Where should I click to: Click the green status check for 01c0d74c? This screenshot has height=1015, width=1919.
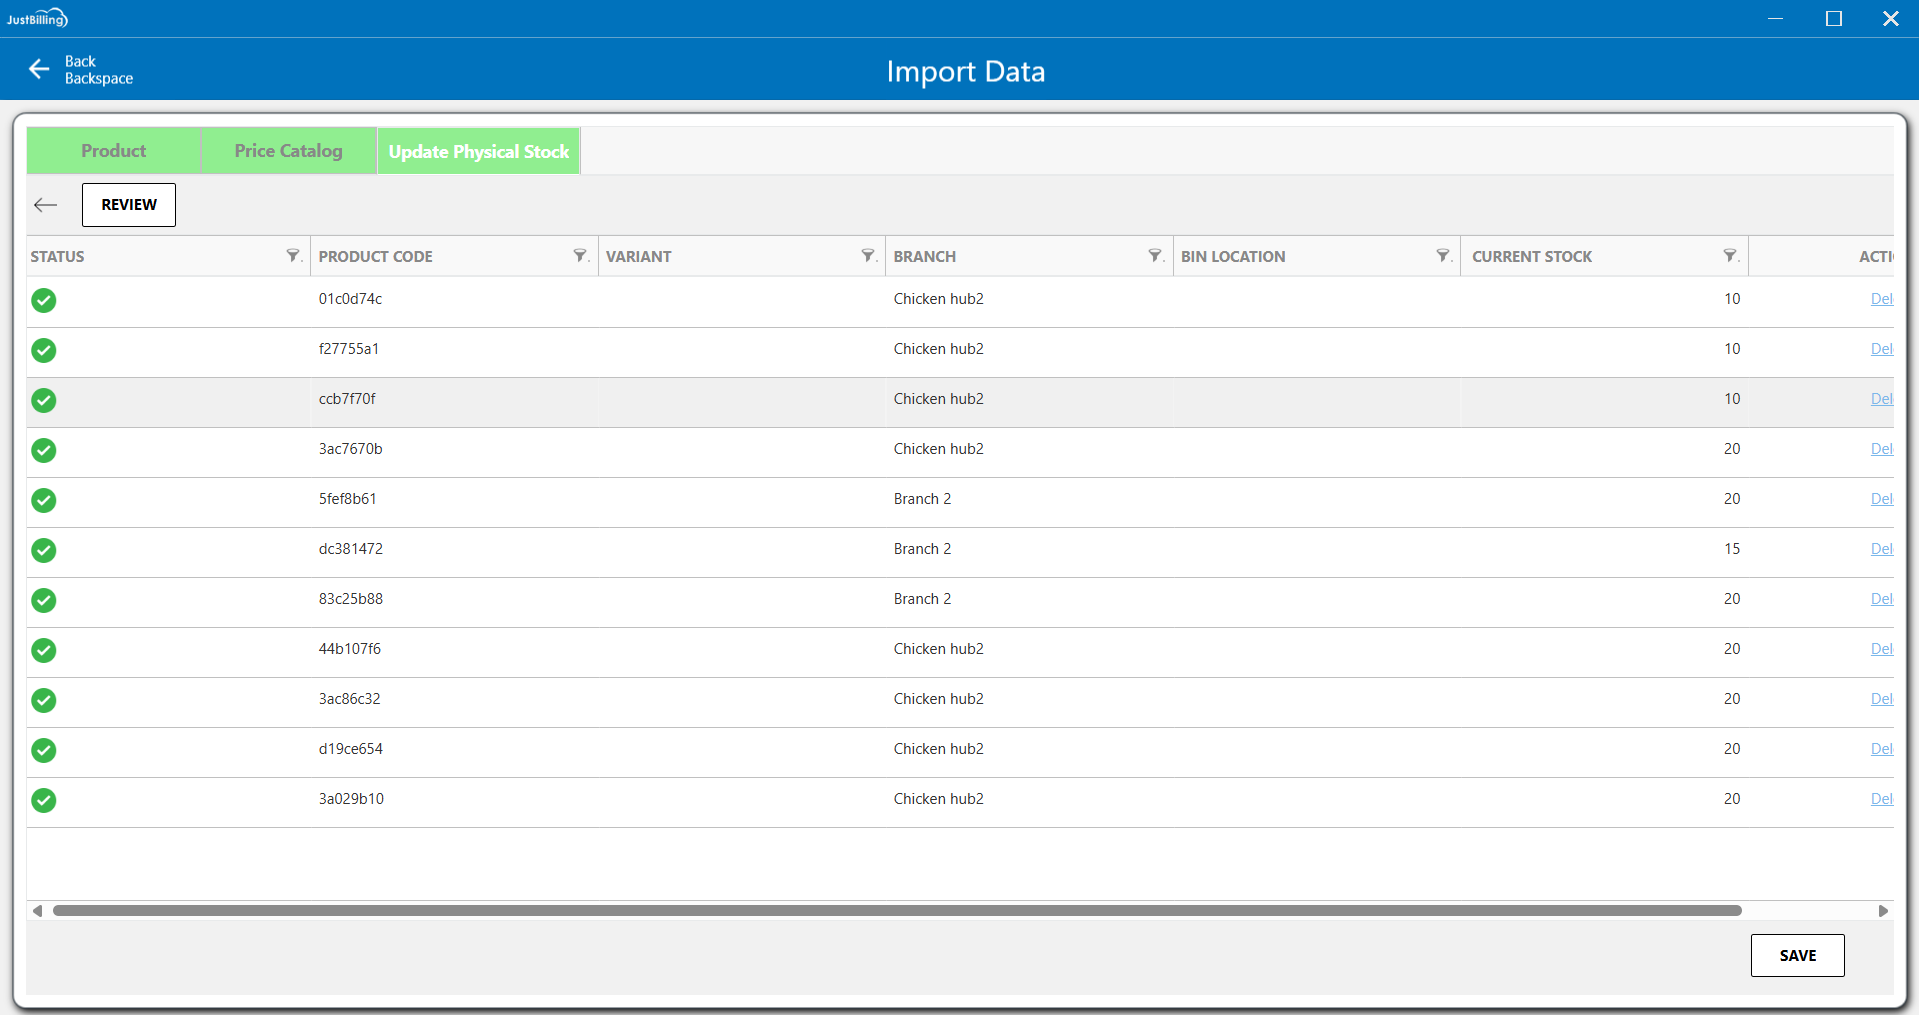(x=44, y=300)
